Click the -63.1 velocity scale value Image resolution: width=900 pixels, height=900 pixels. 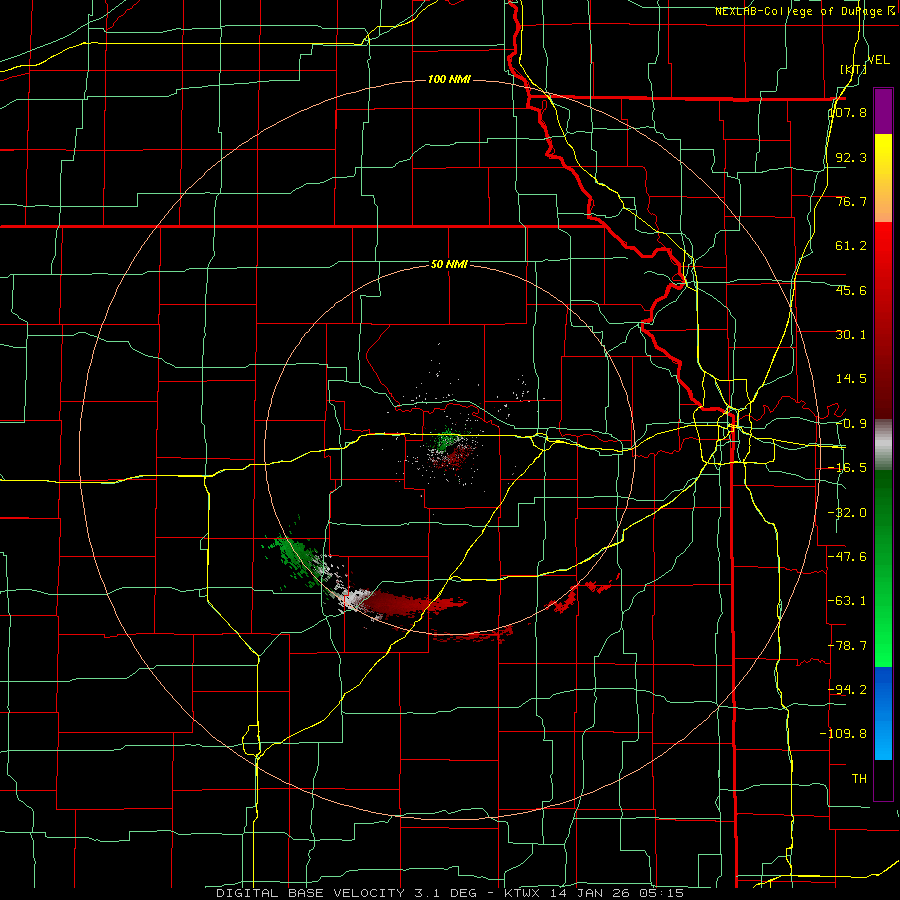pos(848,601)
